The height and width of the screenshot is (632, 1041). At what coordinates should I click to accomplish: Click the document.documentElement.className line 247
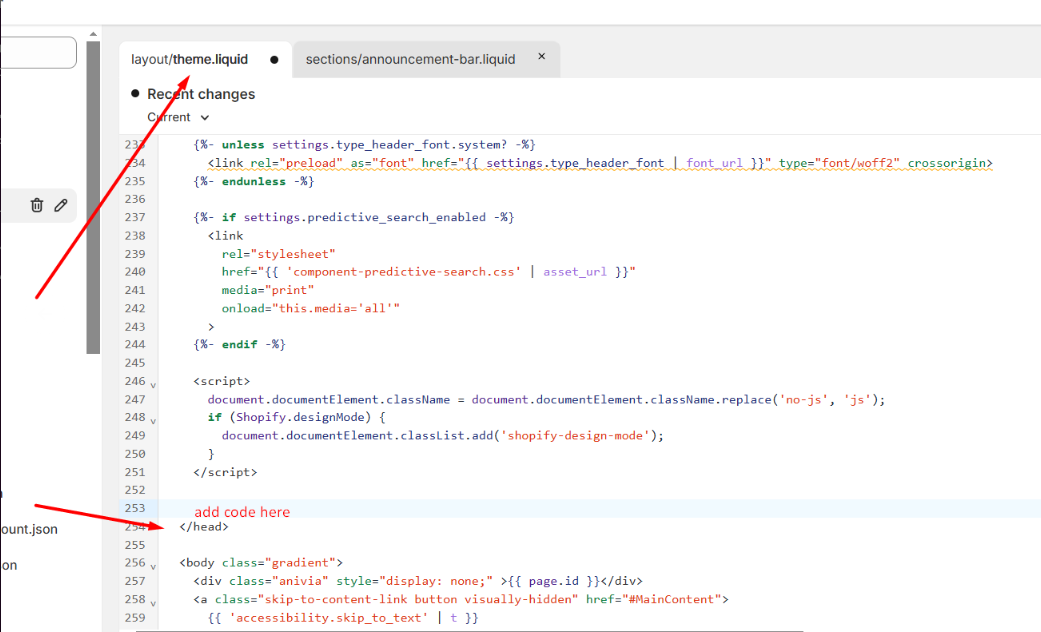coord(546,399)
